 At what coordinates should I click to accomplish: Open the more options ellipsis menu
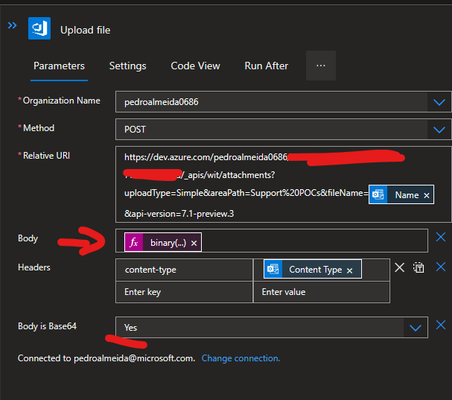321,66
